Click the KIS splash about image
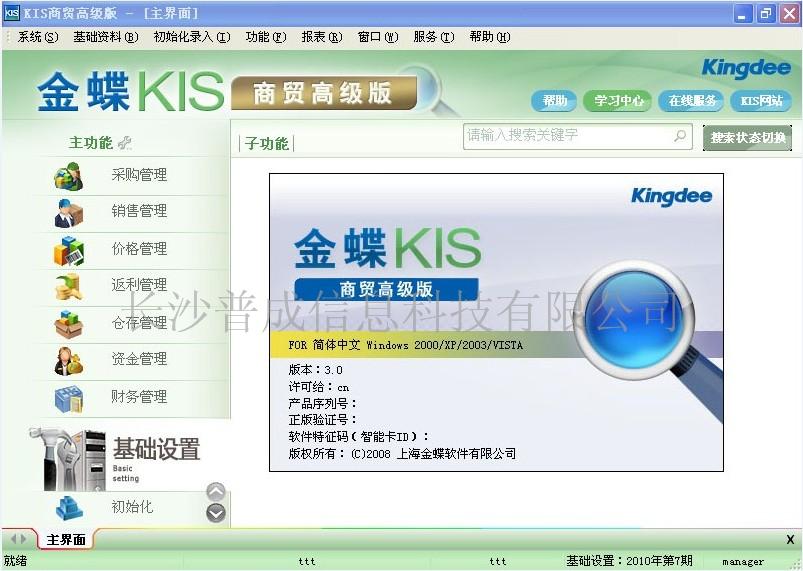 pyautogui.click(x=496, y=322)
